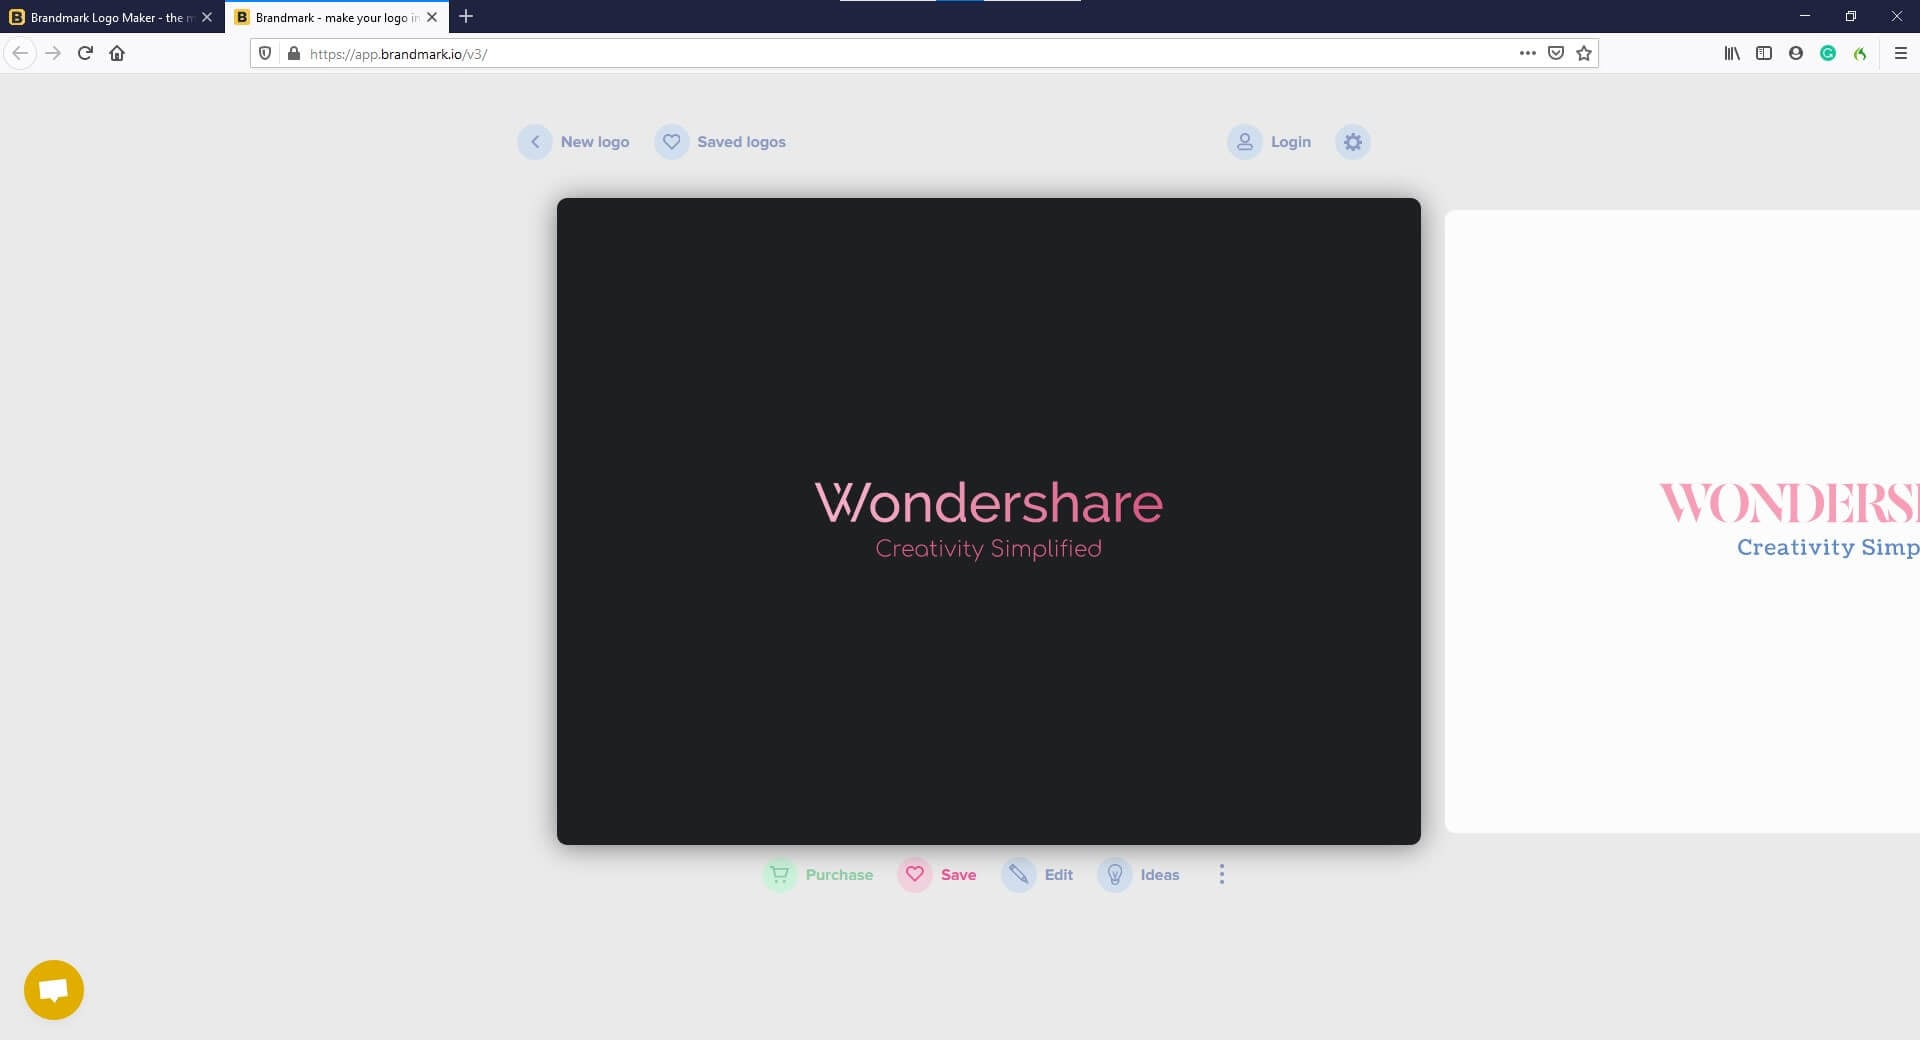The height and width of the screenshot is (1040, 1920).
Task: Restore down the browser window
Action: tap(1851, 16)
